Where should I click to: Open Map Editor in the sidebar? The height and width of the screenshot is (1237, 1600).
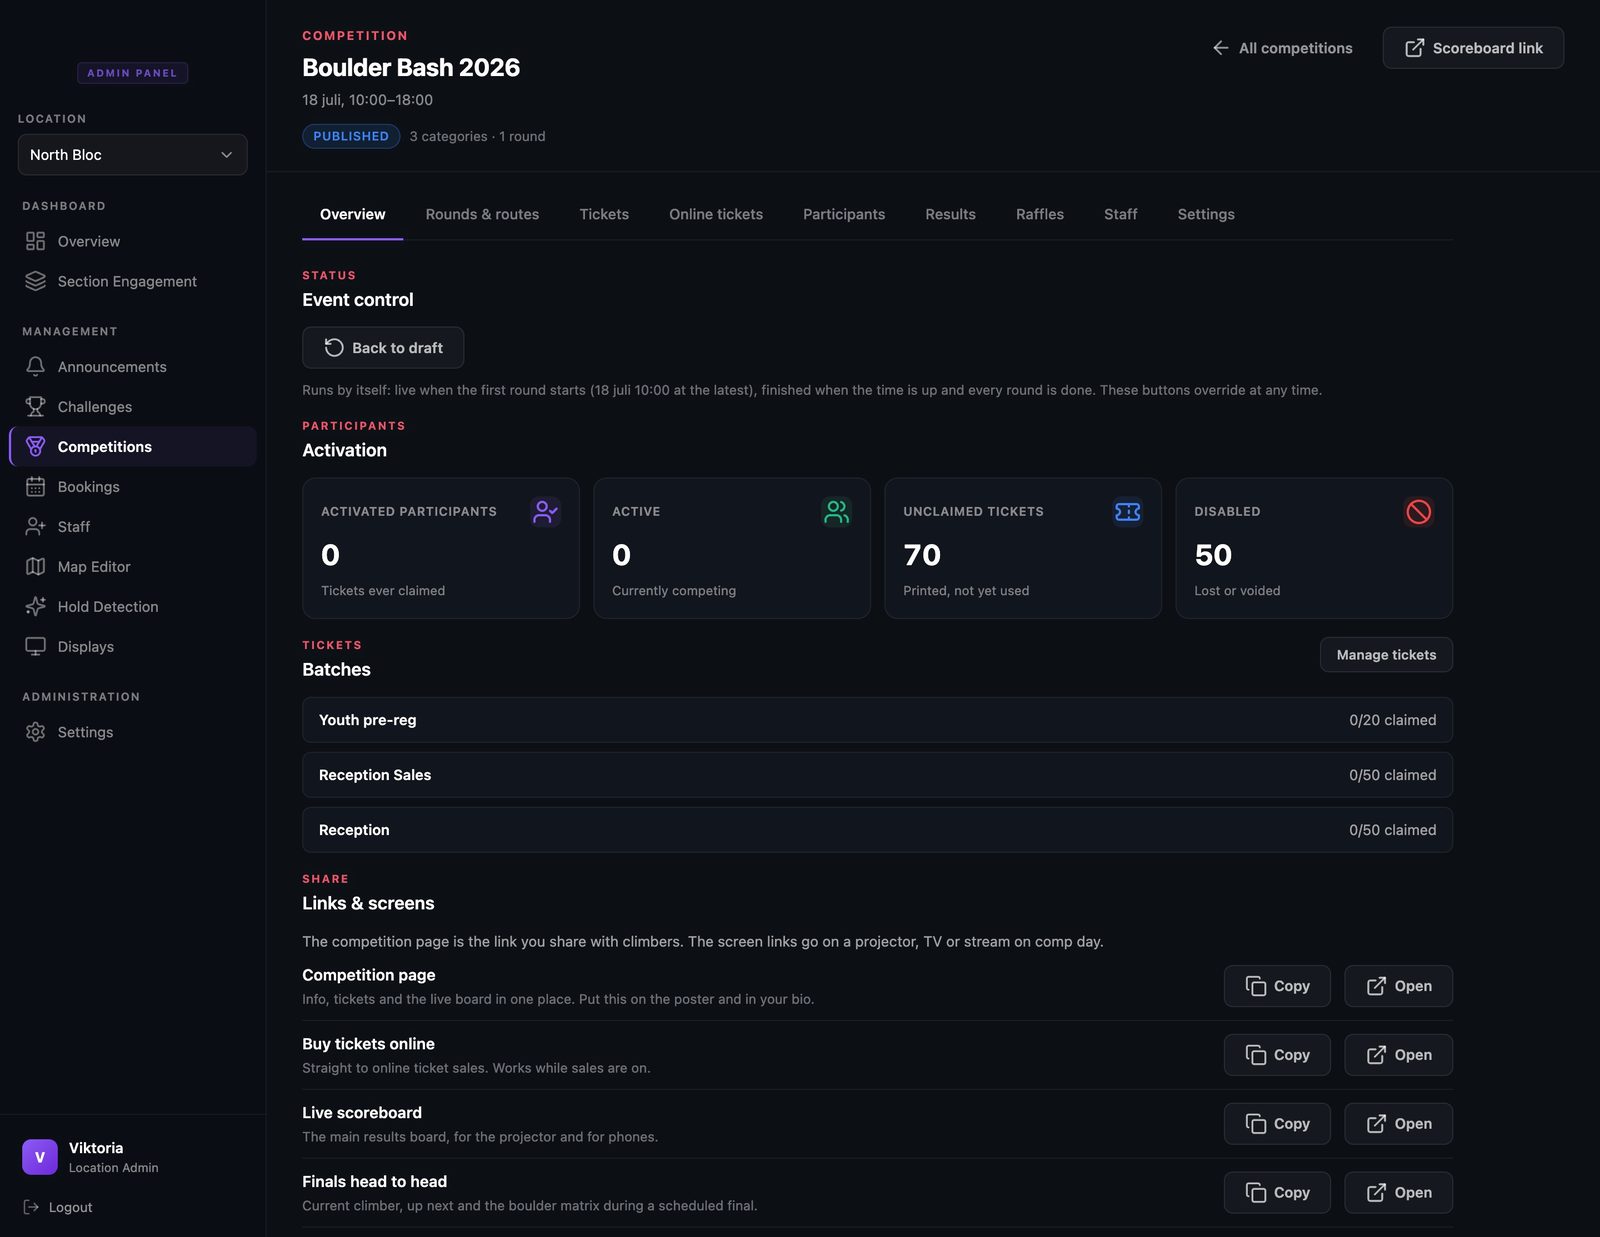(132, 567)
